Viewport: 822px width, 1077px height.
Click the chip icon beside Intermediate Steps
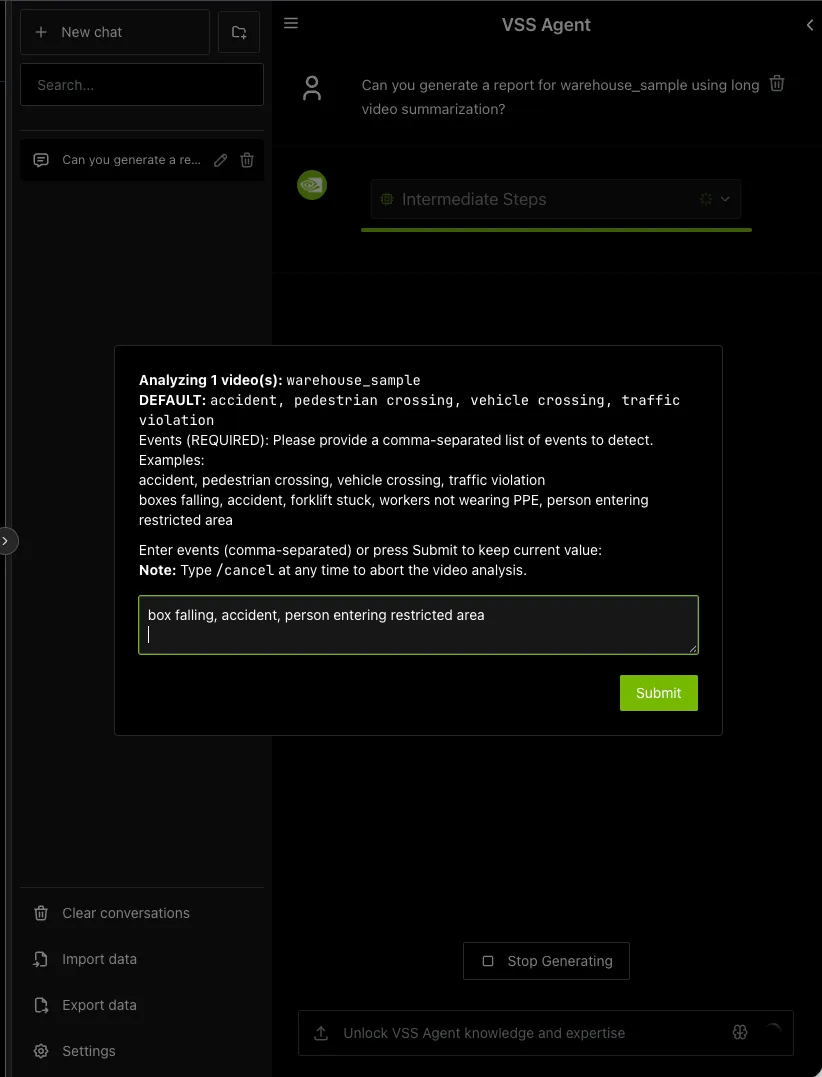[387, 199]
